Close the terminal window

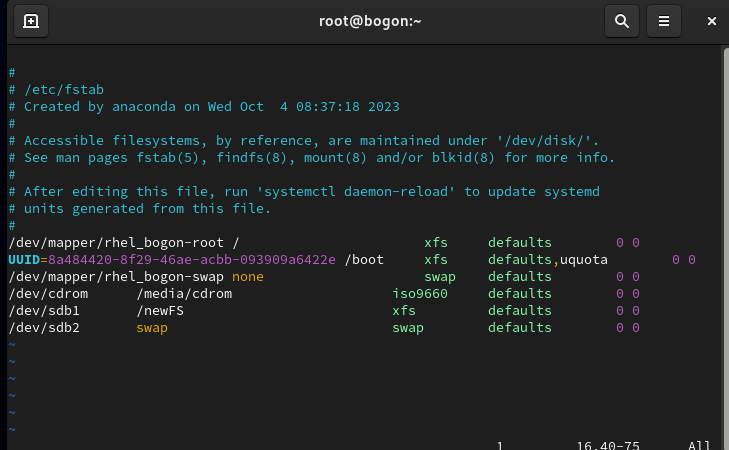pos(711,21)
